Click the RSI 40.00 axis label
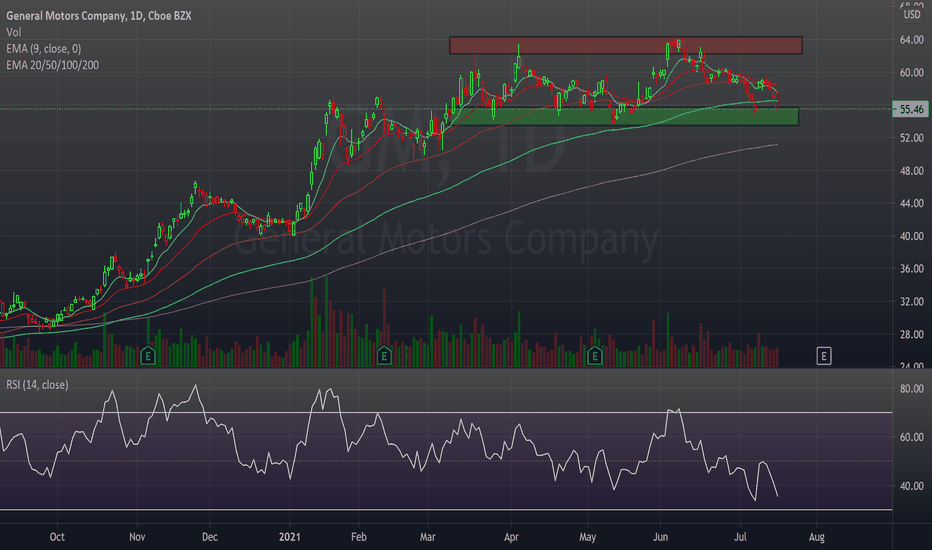Viewport: 932px width, 550px height. [911, 486]
